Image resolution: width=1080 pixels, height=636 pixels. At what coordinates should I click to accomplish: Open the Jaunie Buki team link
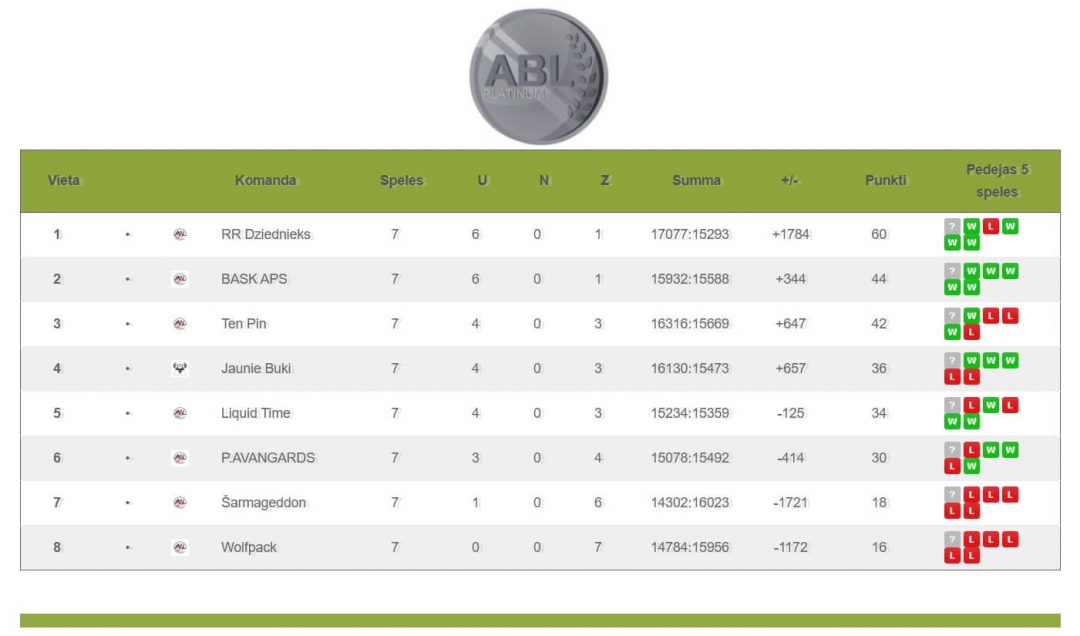[x=256, y=369]
